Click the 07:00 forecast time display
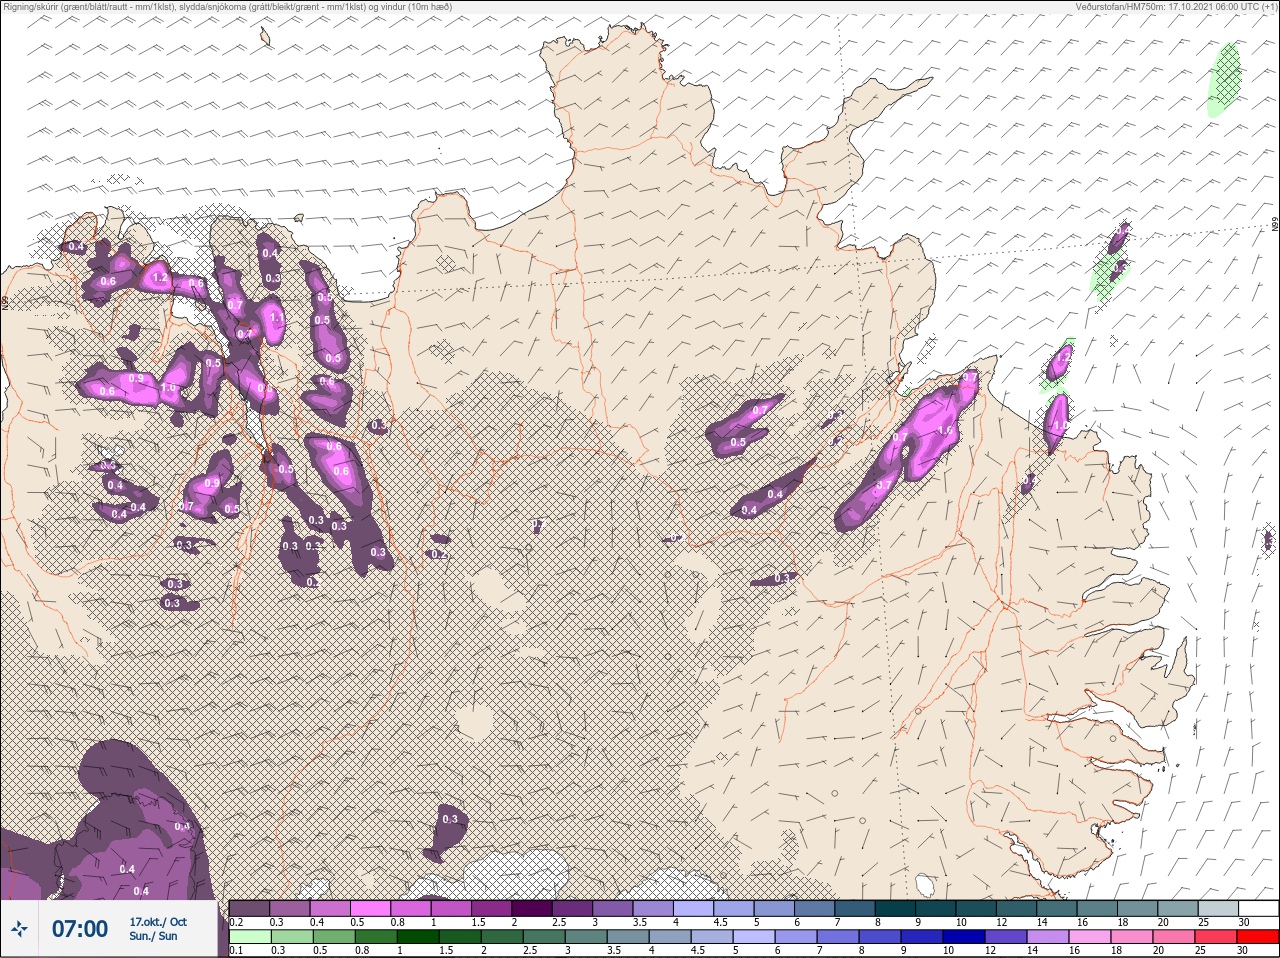Image resolution: width=1280 pixels, height=958 pixels. coord(80,929)
